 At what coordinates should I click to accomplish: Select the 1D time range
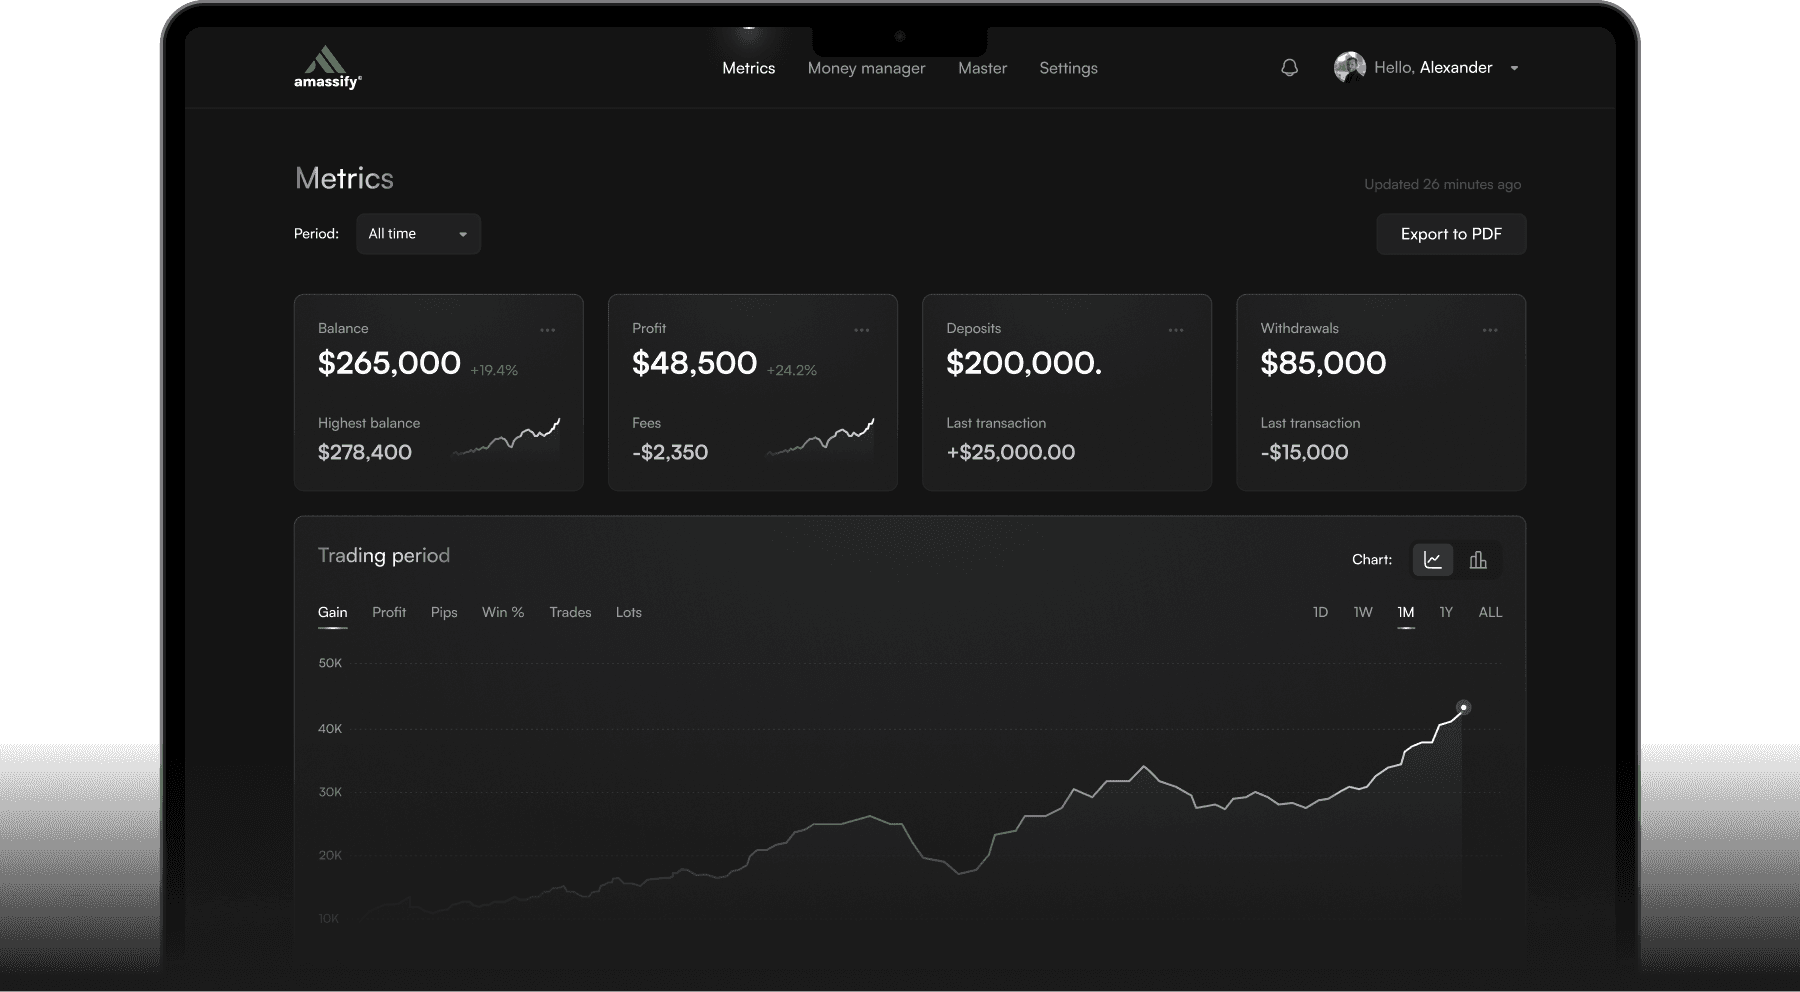(x=1320, y=612)
